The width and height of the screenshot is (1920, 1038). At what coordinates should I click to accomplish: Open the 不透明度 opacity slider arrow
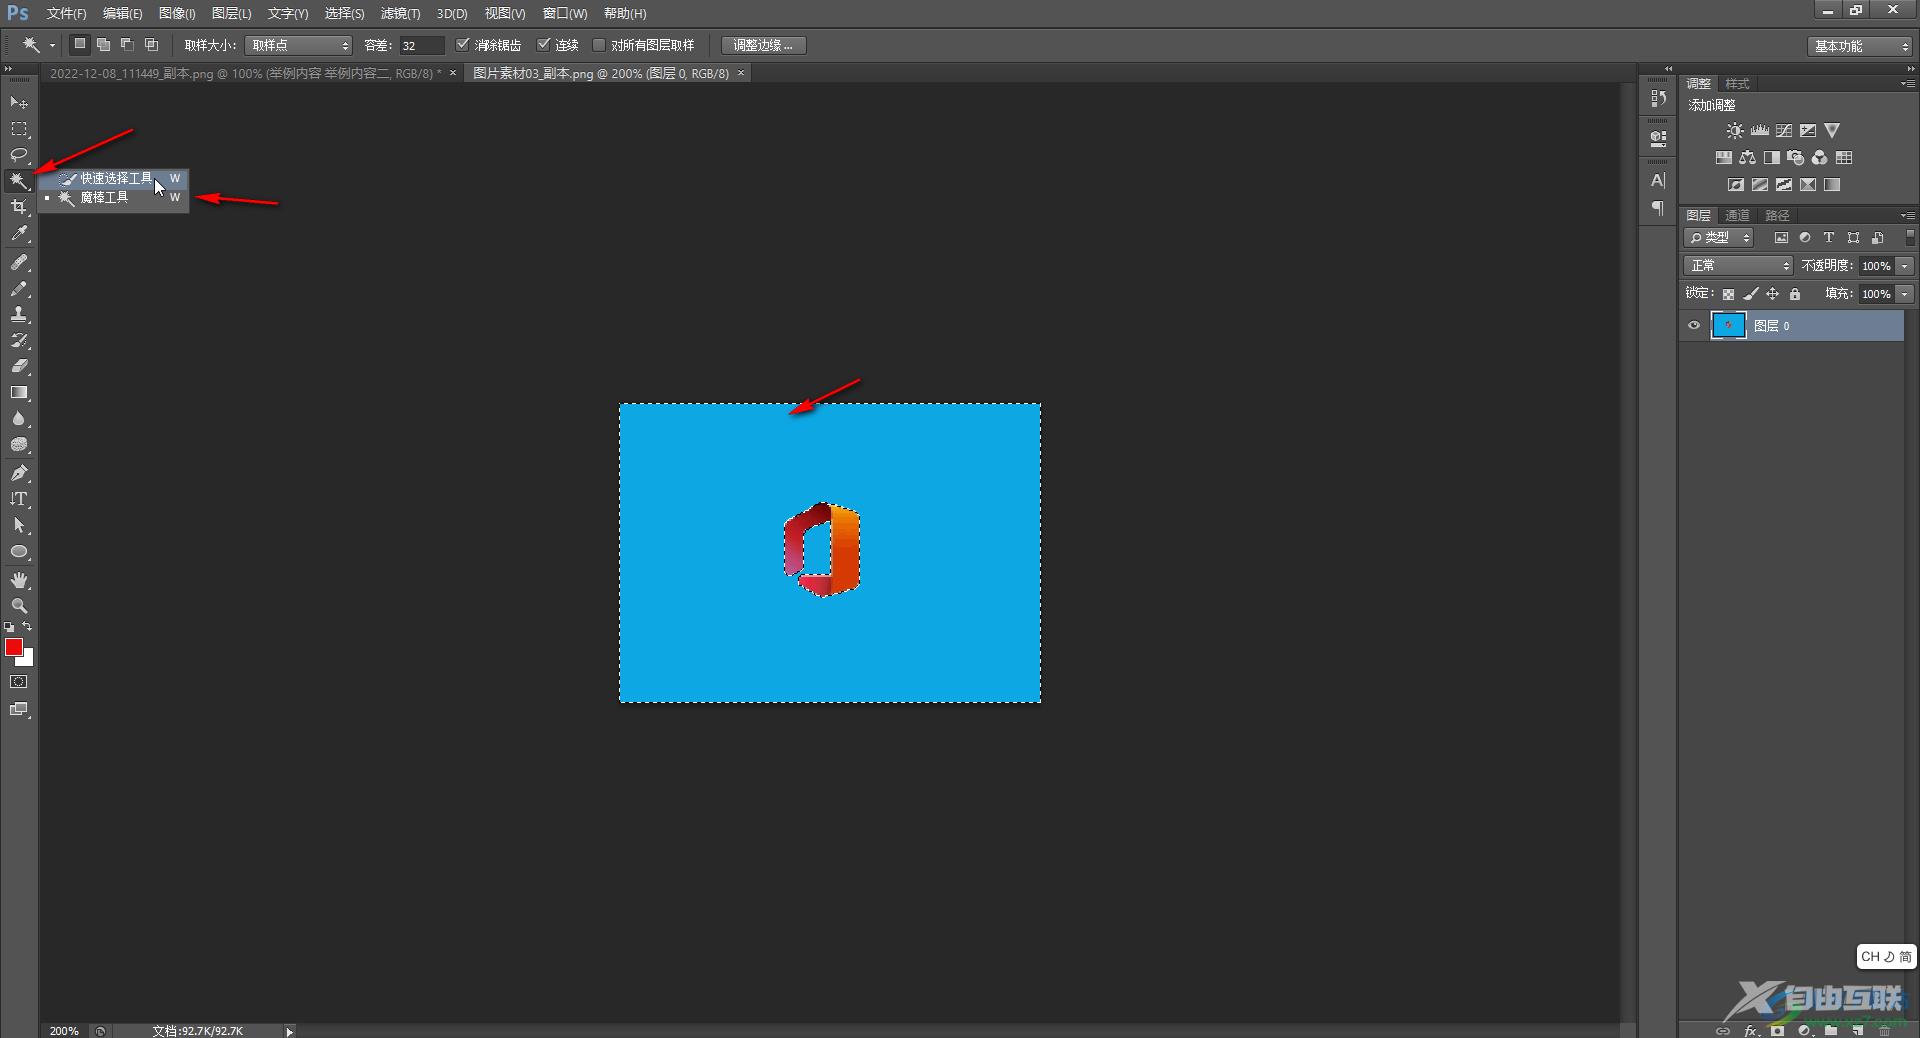[1905, 266]
